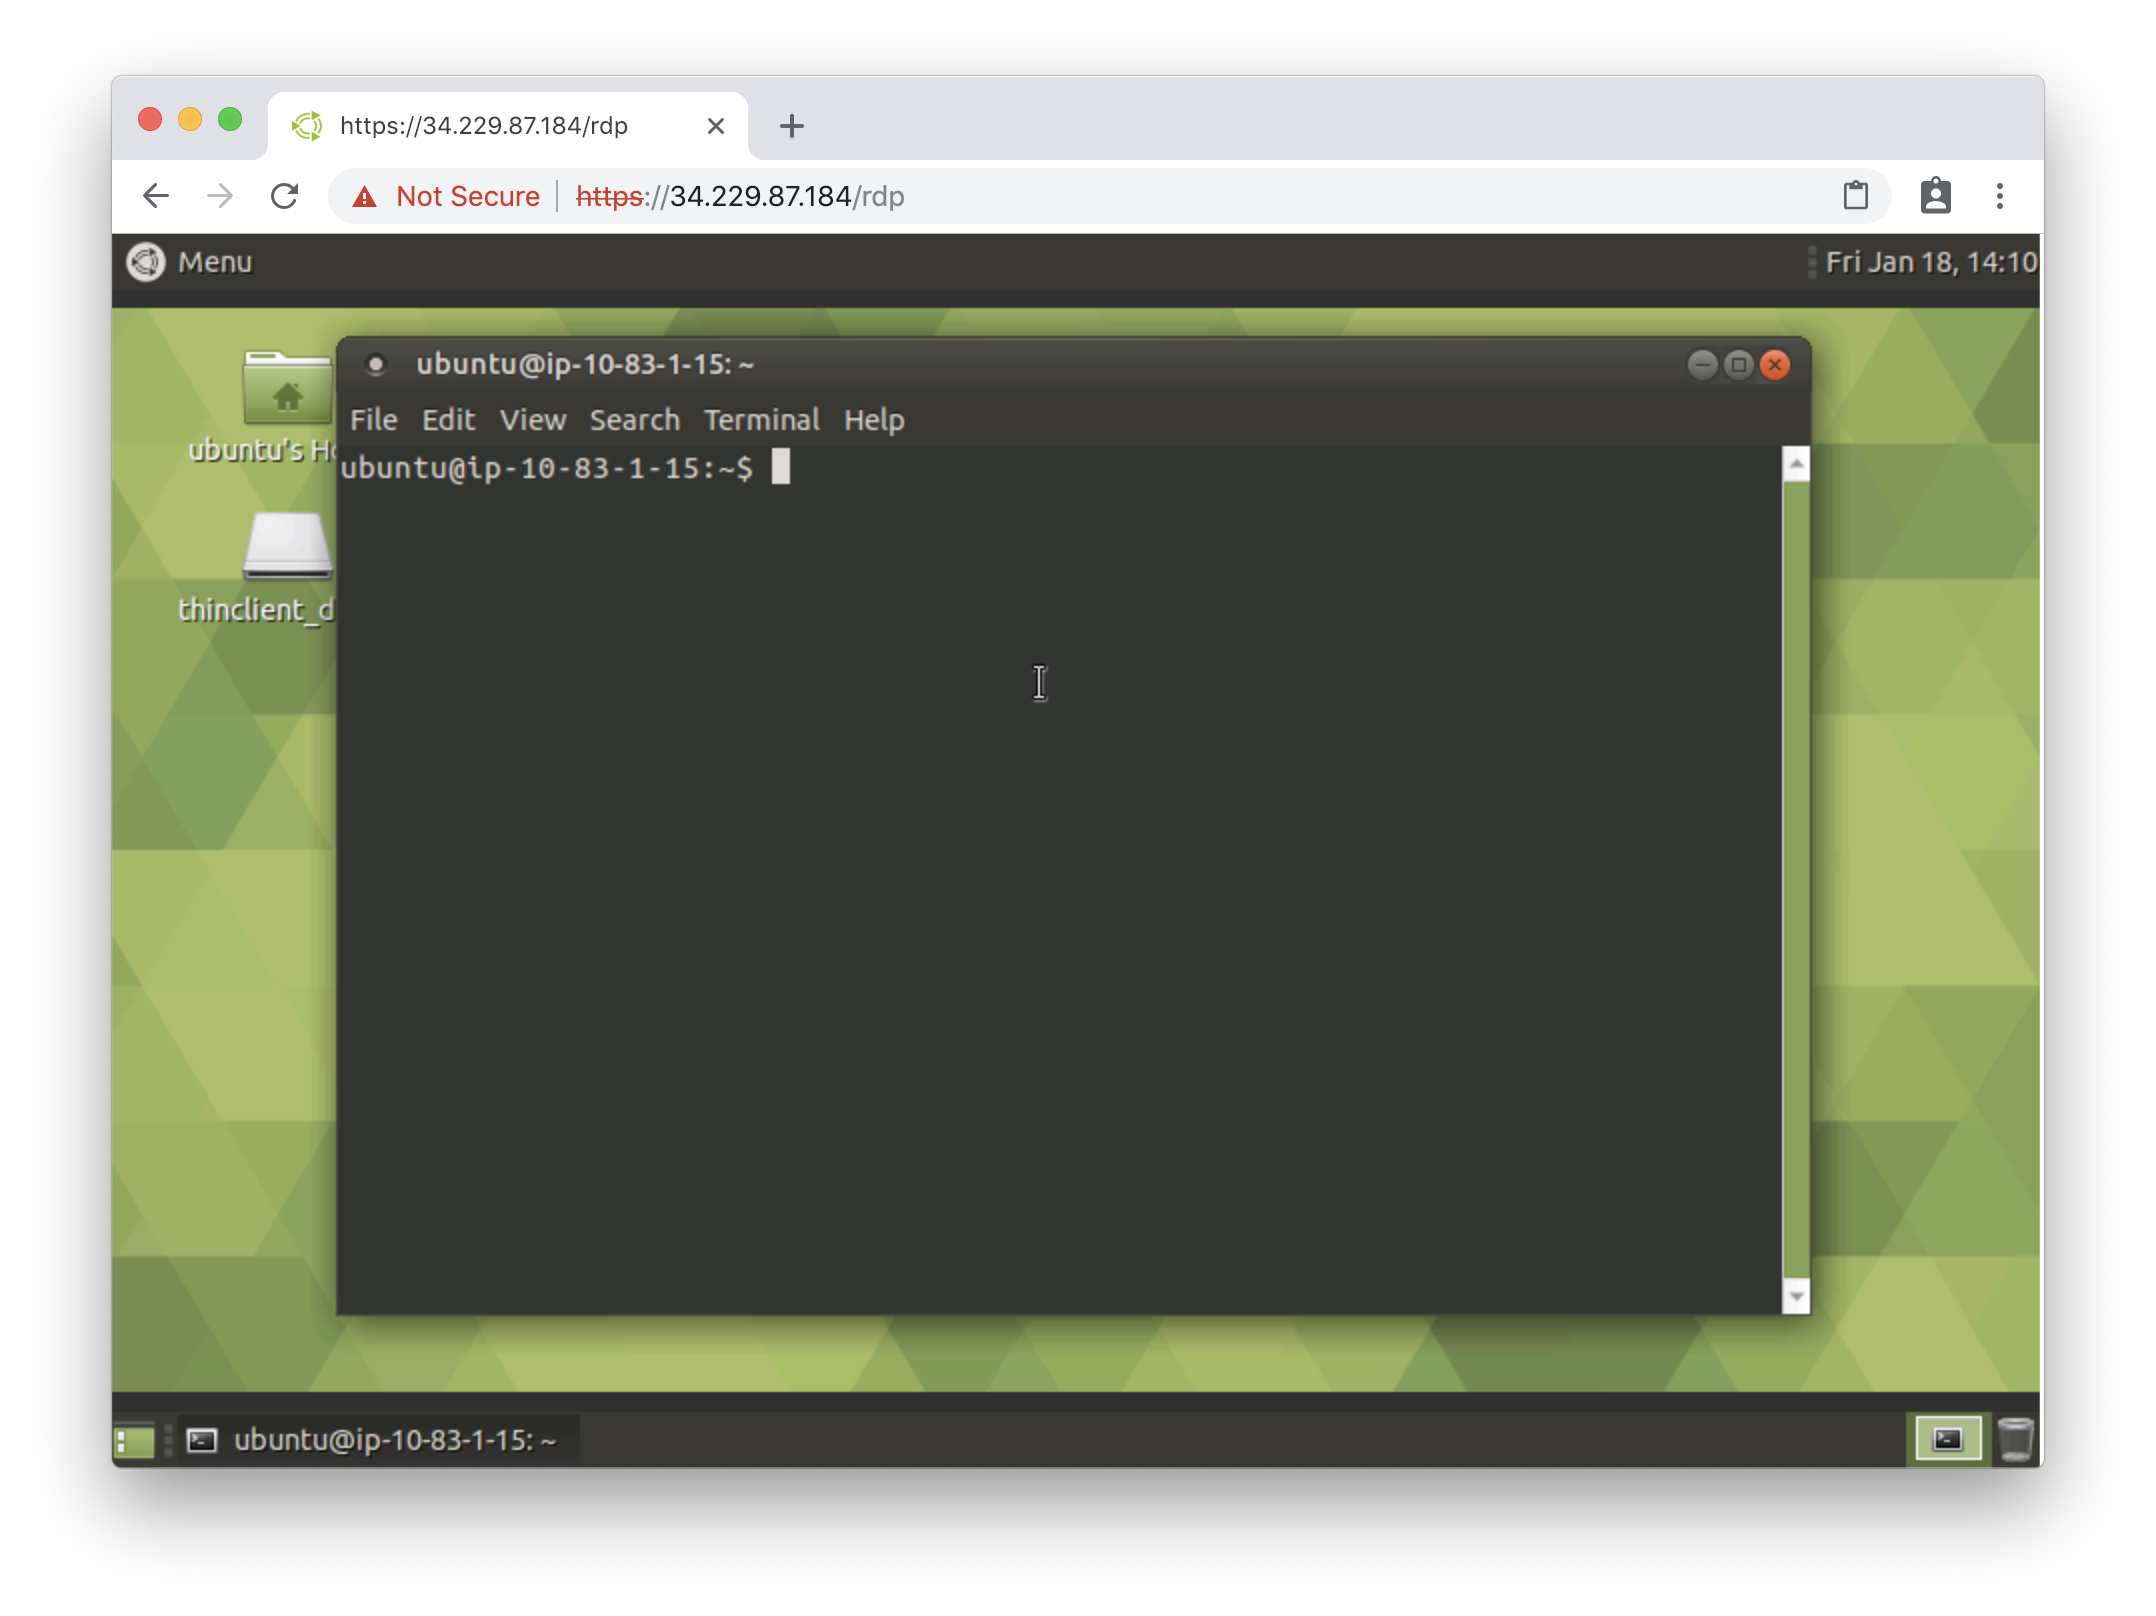This screenshot has width=2156, height=1616.
Task: Expand the Search menu in terminal
Action: click(634, 420)
